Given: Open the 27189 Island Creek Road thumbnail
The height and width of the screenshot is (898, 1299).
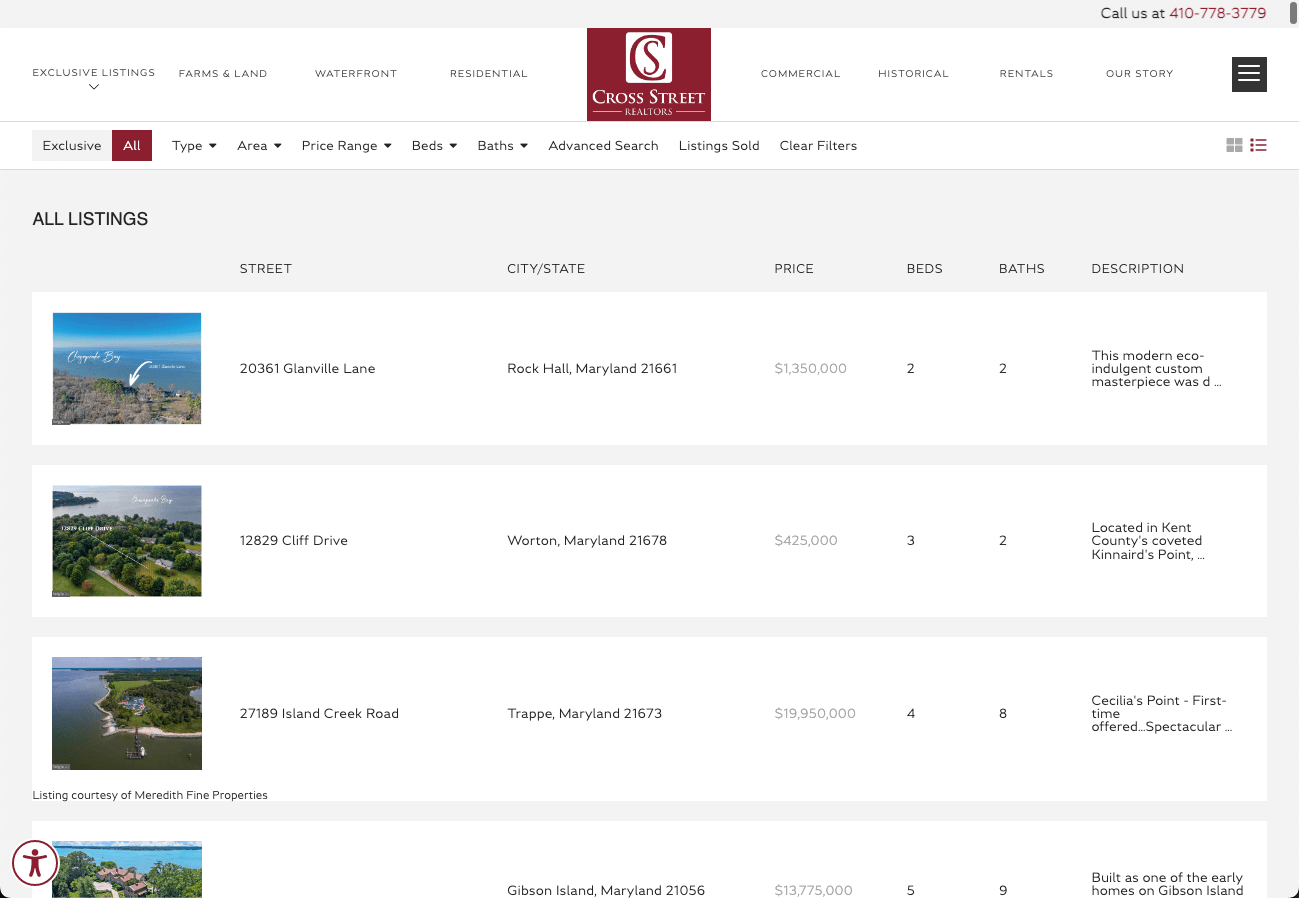Looking at the screenshot, I should 127,713.
